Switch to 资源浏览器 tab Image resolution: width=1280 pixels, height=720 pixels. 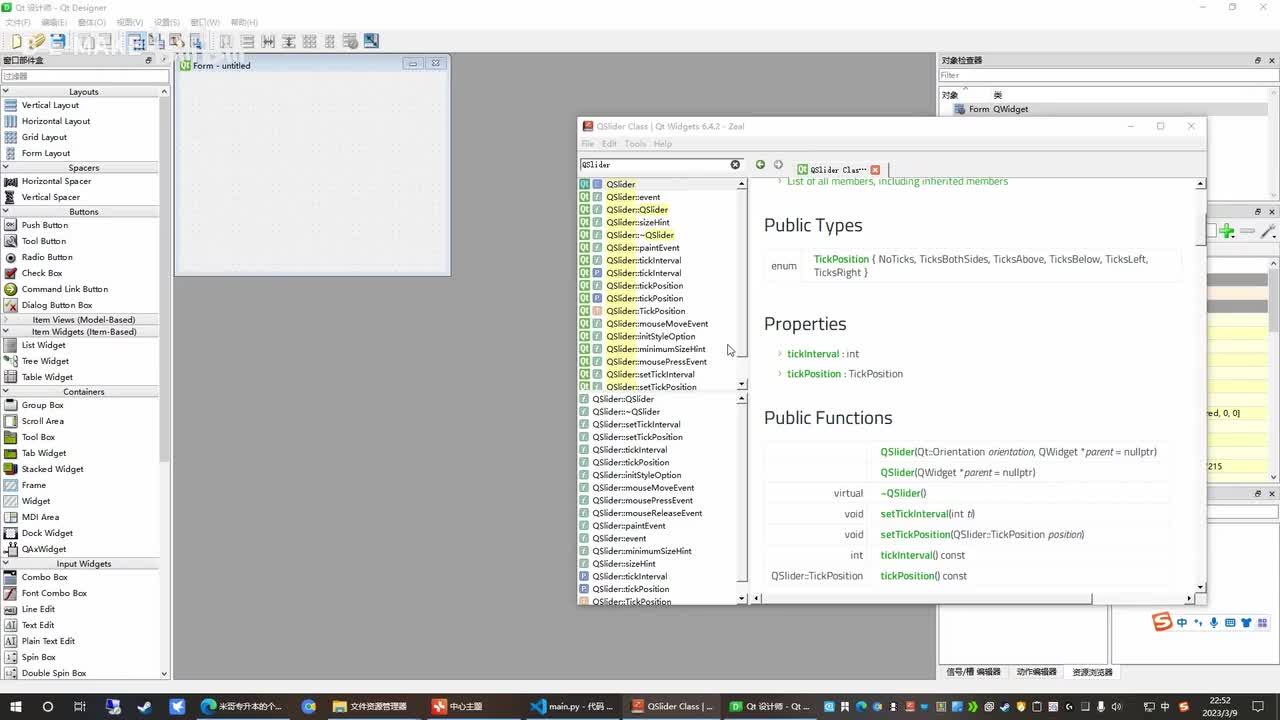[x=1092, y=672]
